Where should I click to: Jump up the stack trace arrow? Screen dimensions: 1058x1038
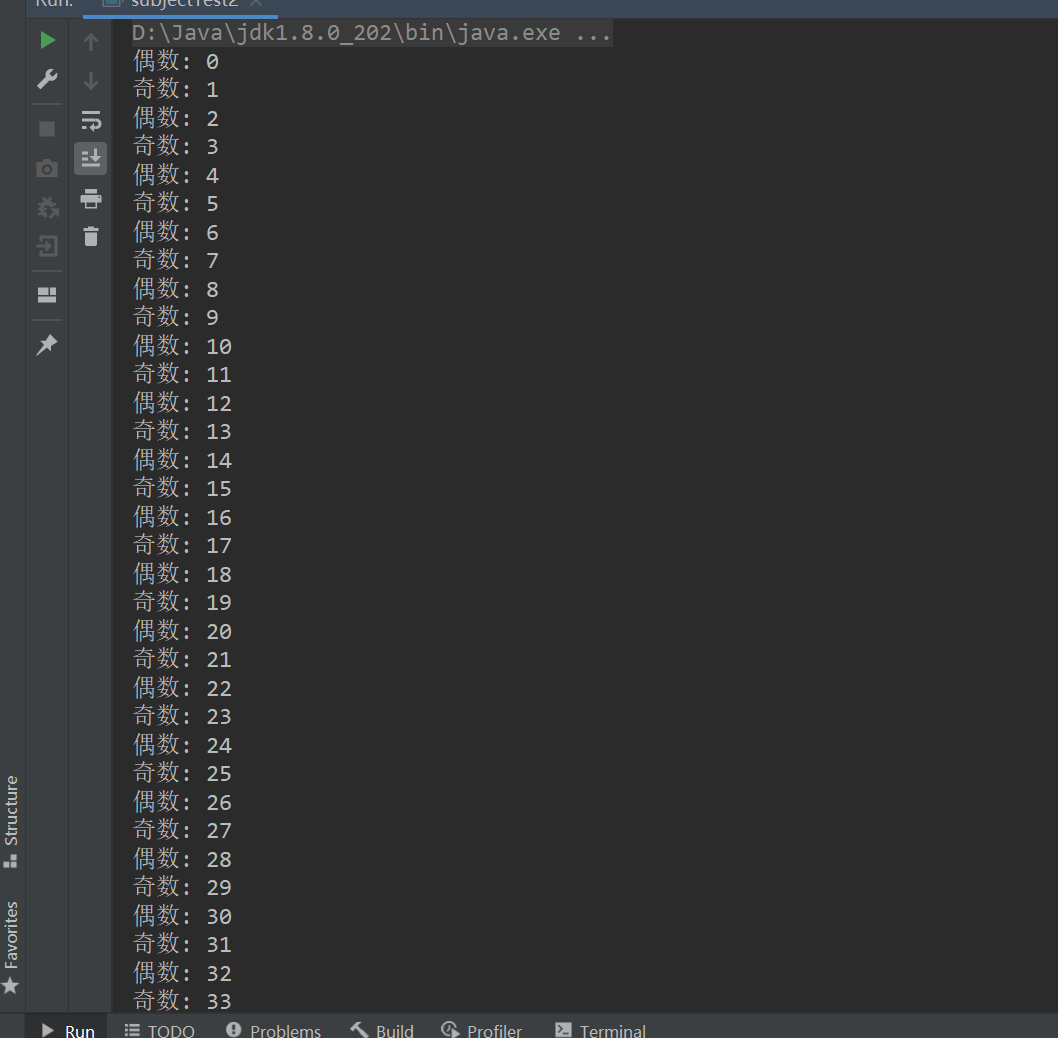(91, 42)
